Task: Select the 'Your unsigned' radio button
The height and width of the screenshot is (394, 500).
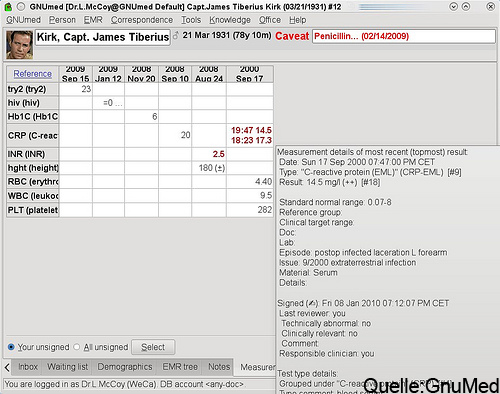Action: click(x=11, y=347)
